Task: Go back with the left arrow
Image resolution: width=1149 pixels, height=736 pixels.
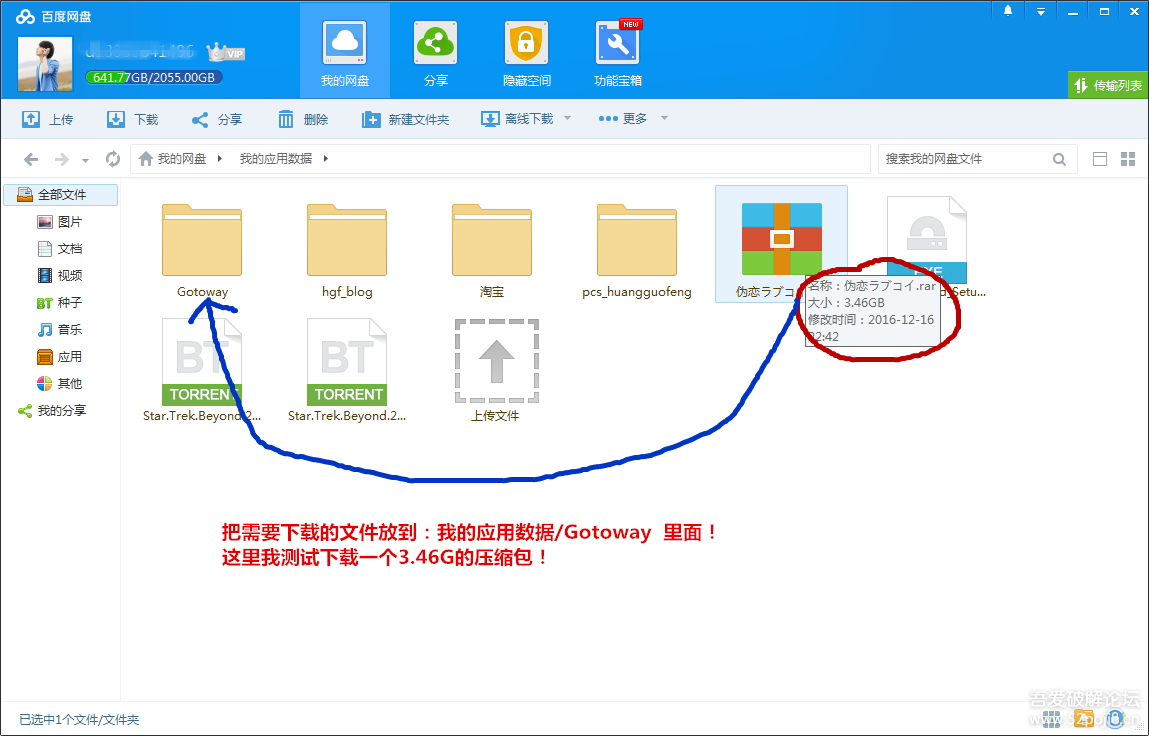Action: coord(31,159)
